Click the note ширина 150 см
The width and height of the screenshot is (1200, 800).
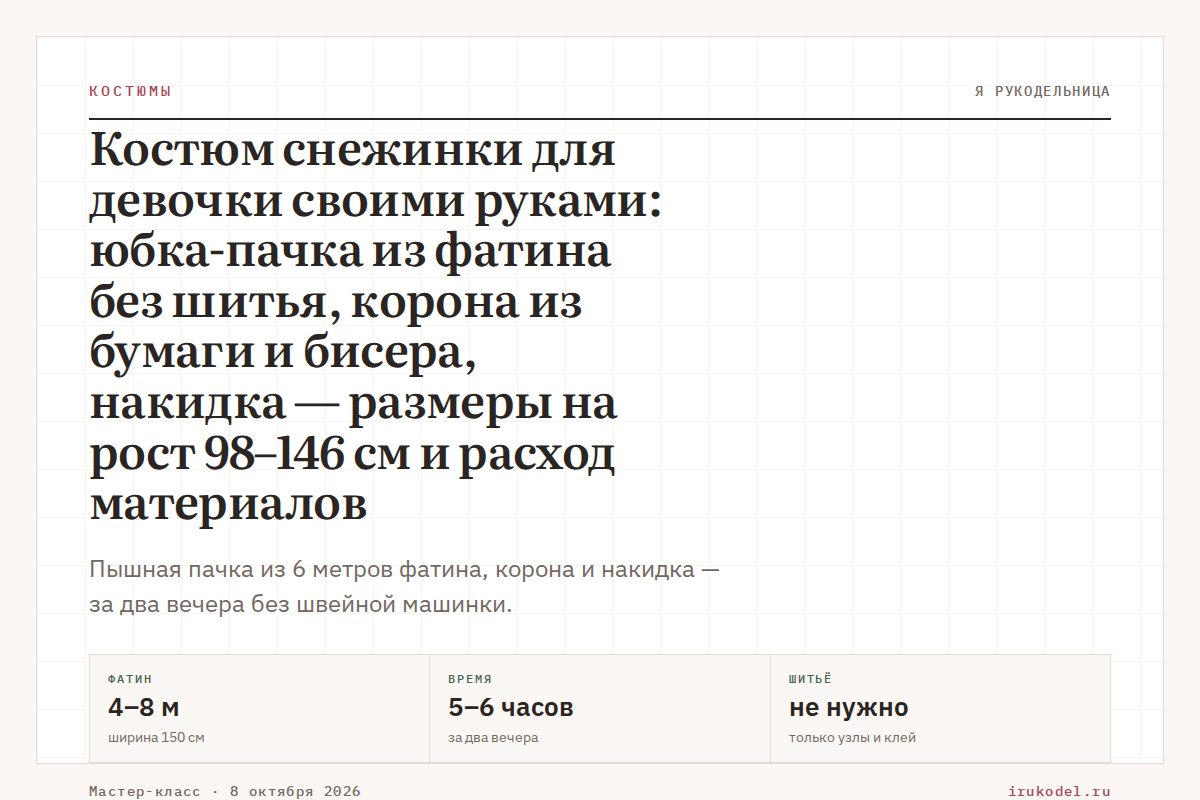coord(156,738)
